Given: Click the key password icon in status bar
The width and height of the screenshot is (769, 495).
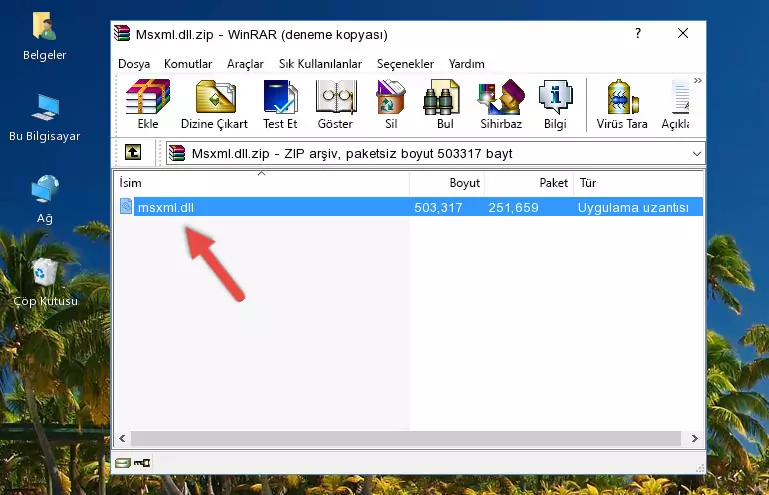Looking at the screenshot, I should coord(142,463).
